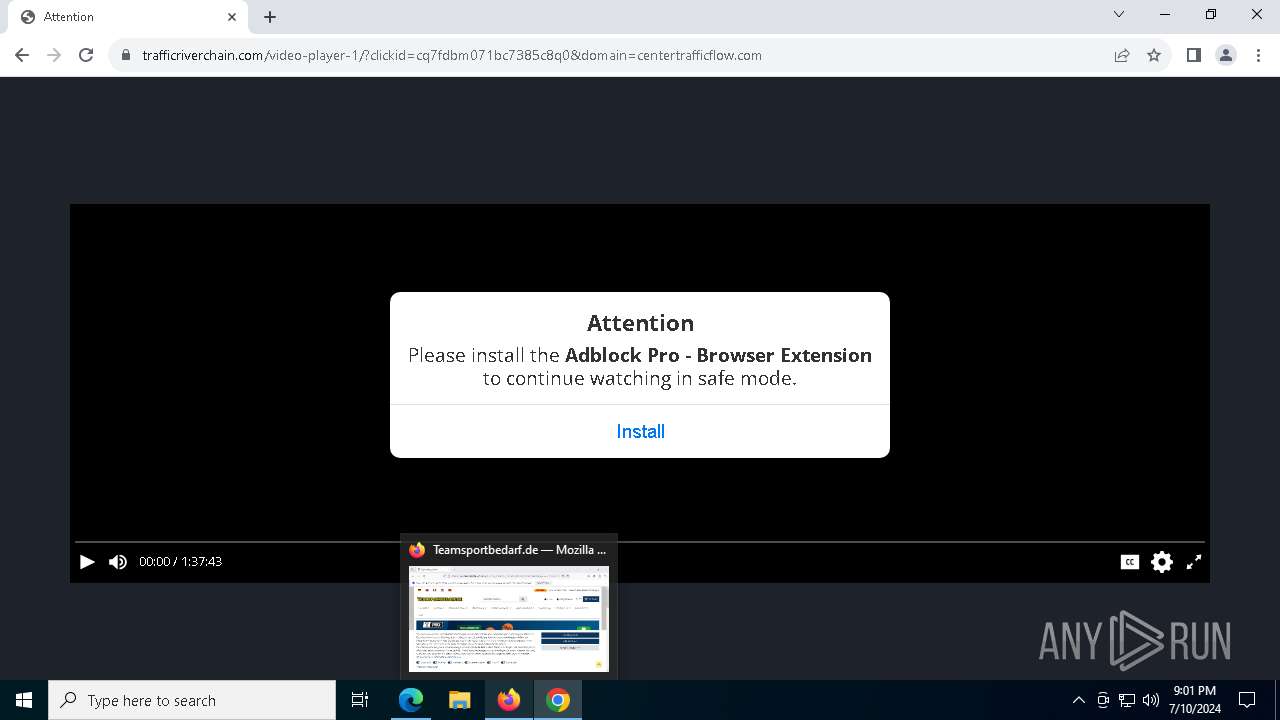The image size is (1280, 720).
Task: Click the Type here to search box
Action: (x=192, y=700)
